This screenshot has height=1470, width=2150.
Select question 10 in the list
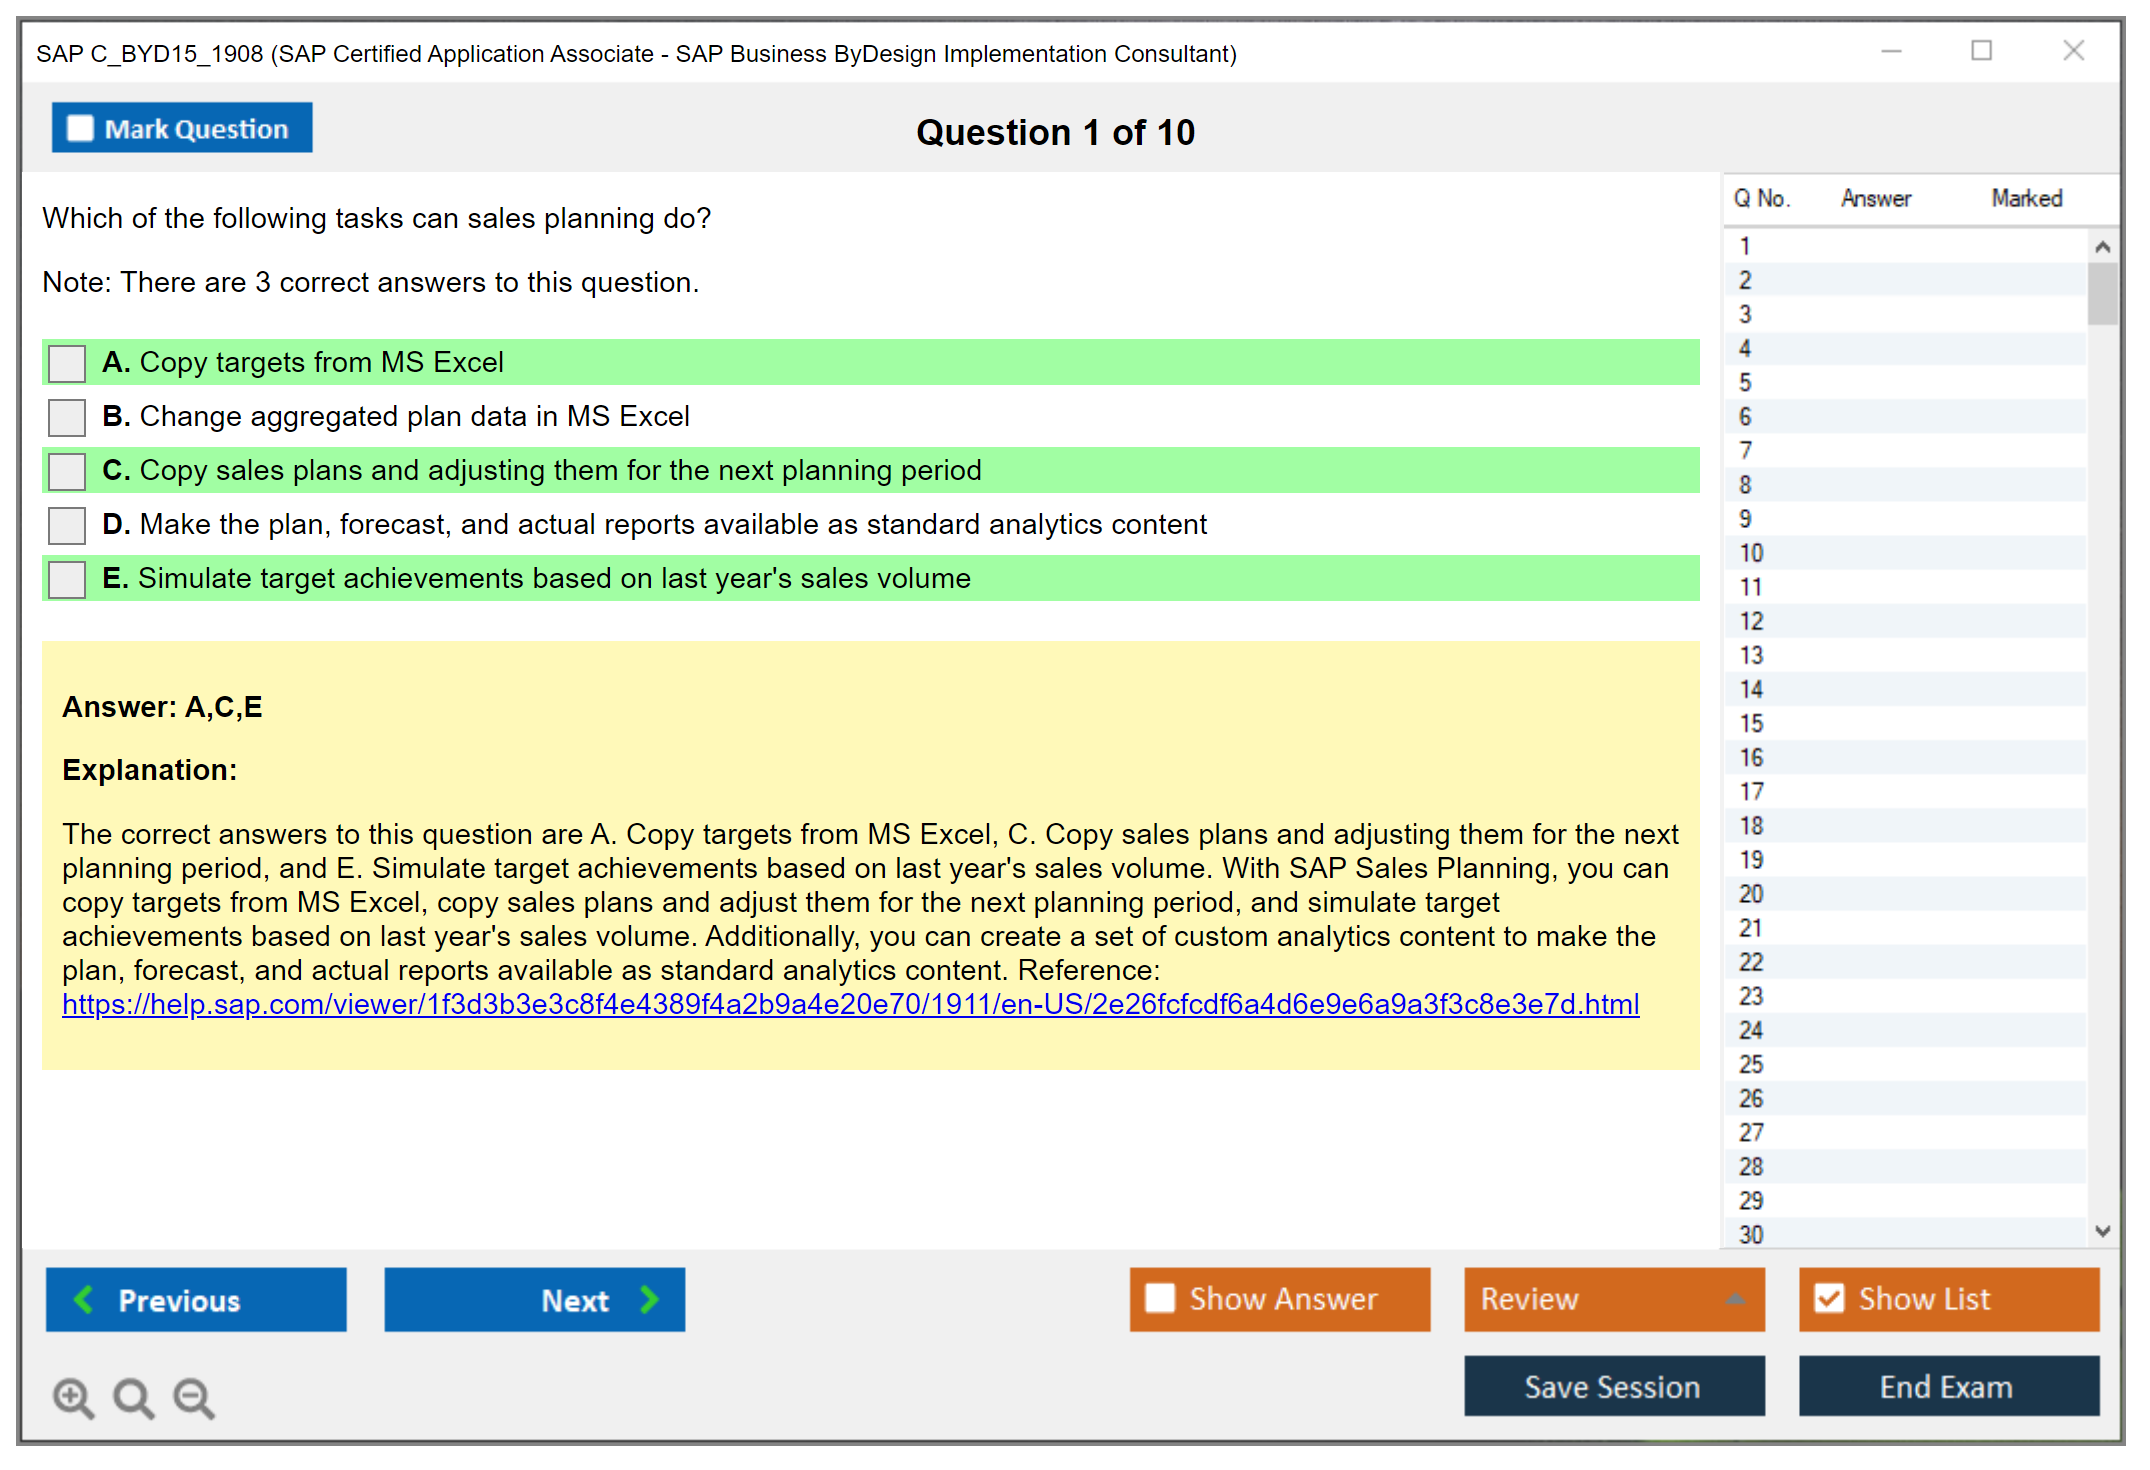[x=1752, y=553]
